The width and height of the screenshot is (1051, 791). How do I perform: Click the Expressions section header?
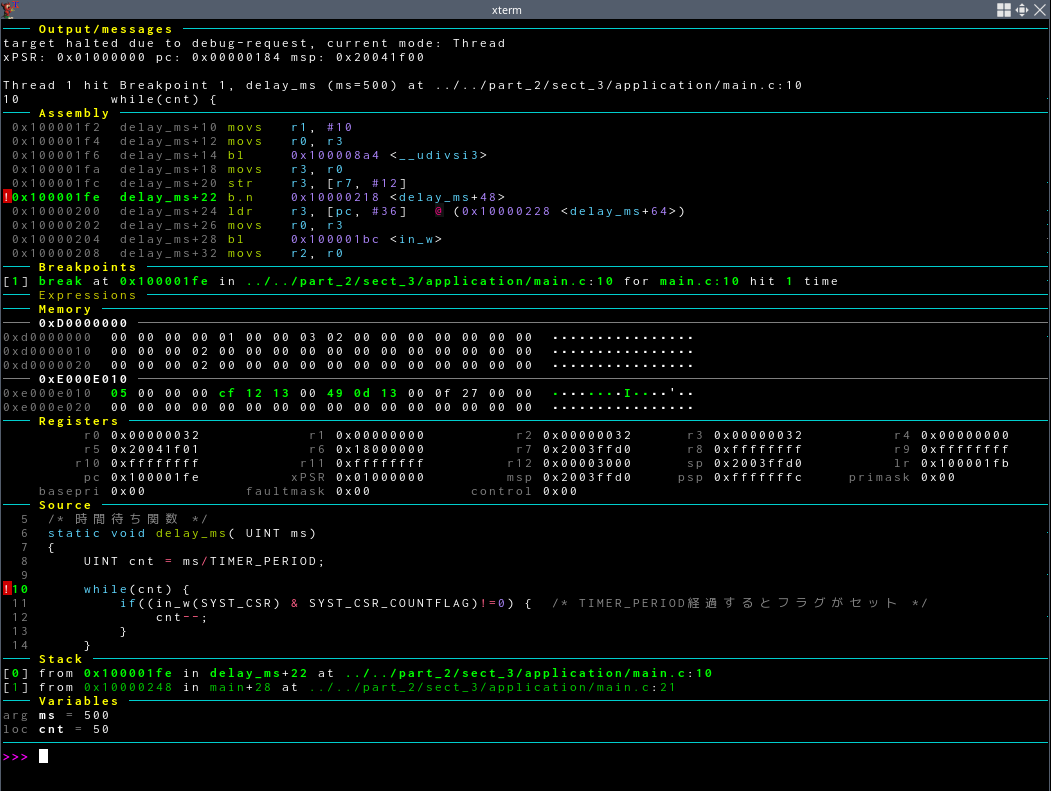87,296
